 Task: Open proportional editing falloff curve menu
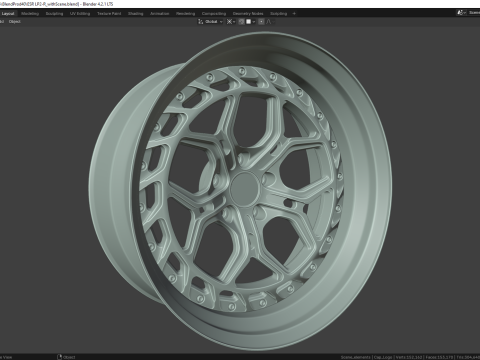pos(270,22)
